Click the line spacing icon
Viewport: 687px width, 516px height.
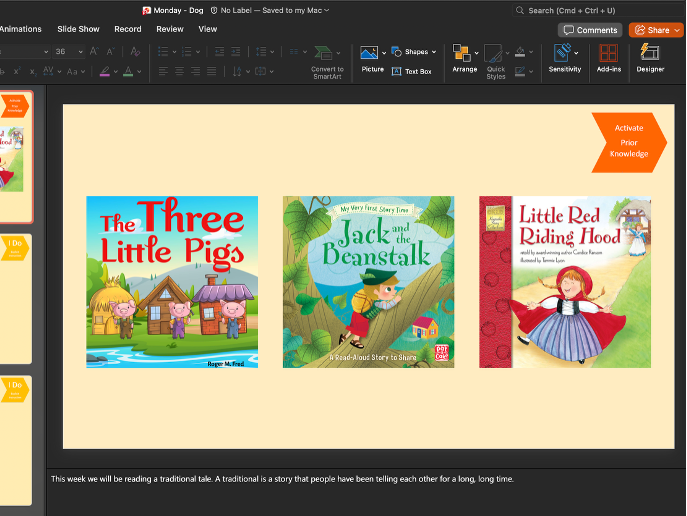point(261,52)
